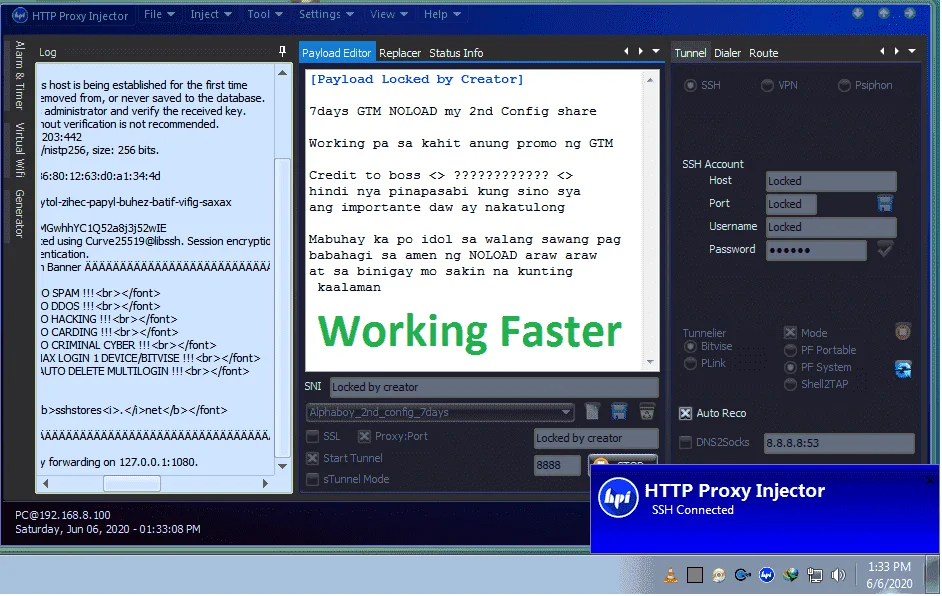Viewport: 942px width, 596px height.
Task: Click the Internet Download Manager globe tray icon
Action: (x=791, y=575)
